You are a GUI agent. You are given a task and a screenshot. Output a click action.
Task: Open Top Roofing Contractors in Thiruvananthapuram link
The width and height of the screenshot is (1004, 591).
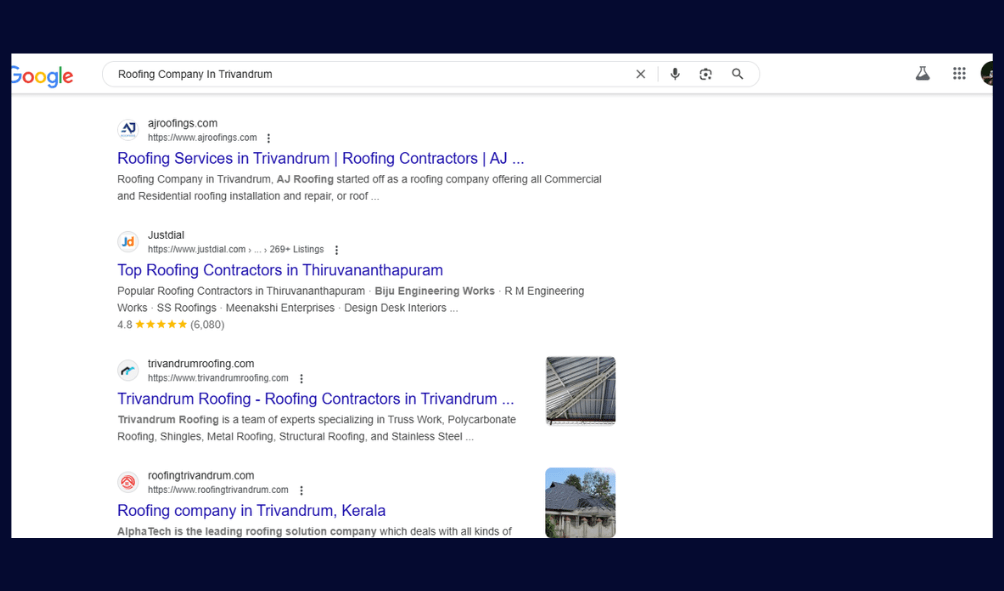(x=280, y=270)
